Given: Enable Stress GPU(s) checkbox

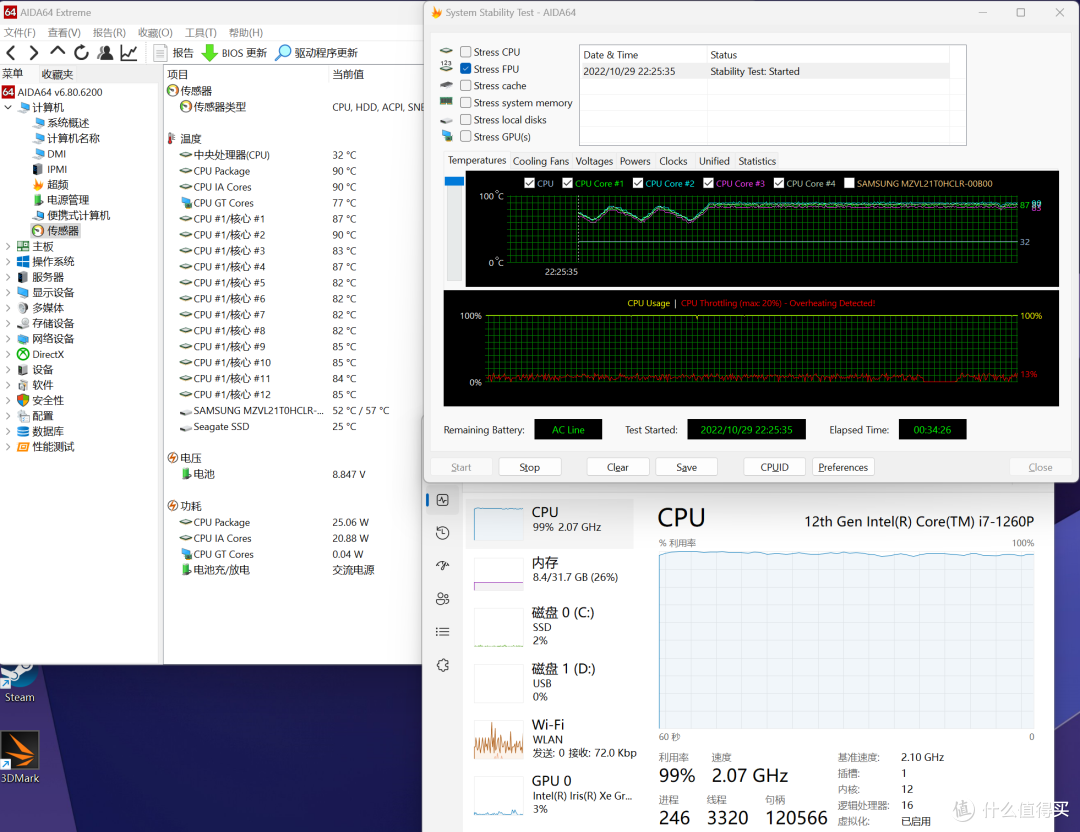Looking at the screenshot, I should [x=466, y=136].
